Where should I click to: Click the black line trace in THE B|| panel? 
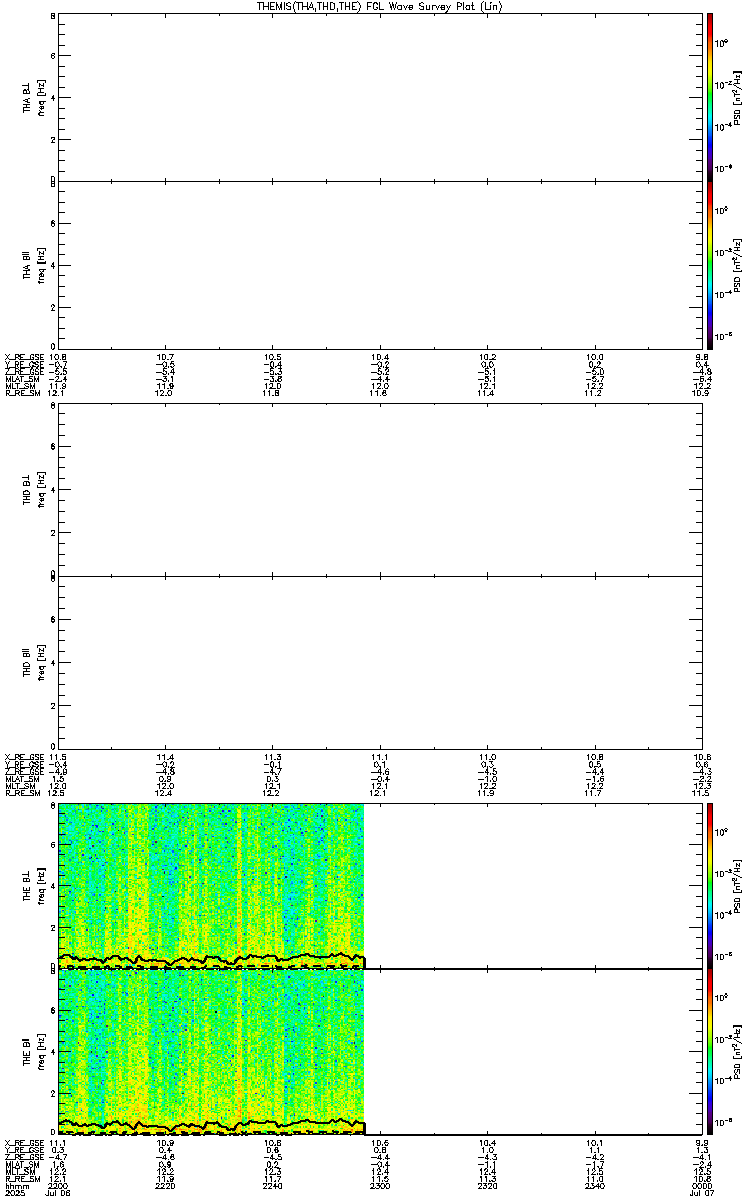[211, 1125]
